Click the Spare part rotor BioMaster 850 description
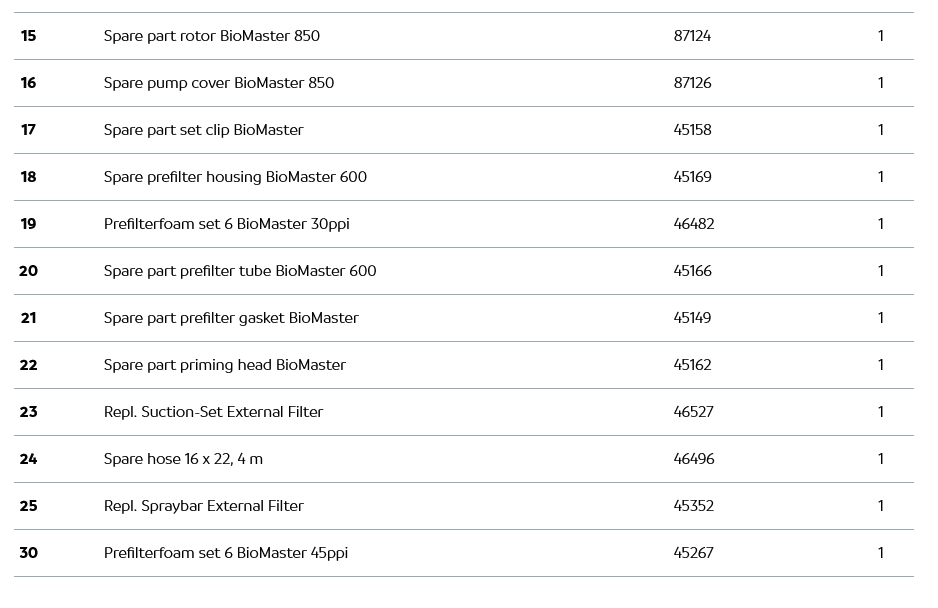 [212, 36]
